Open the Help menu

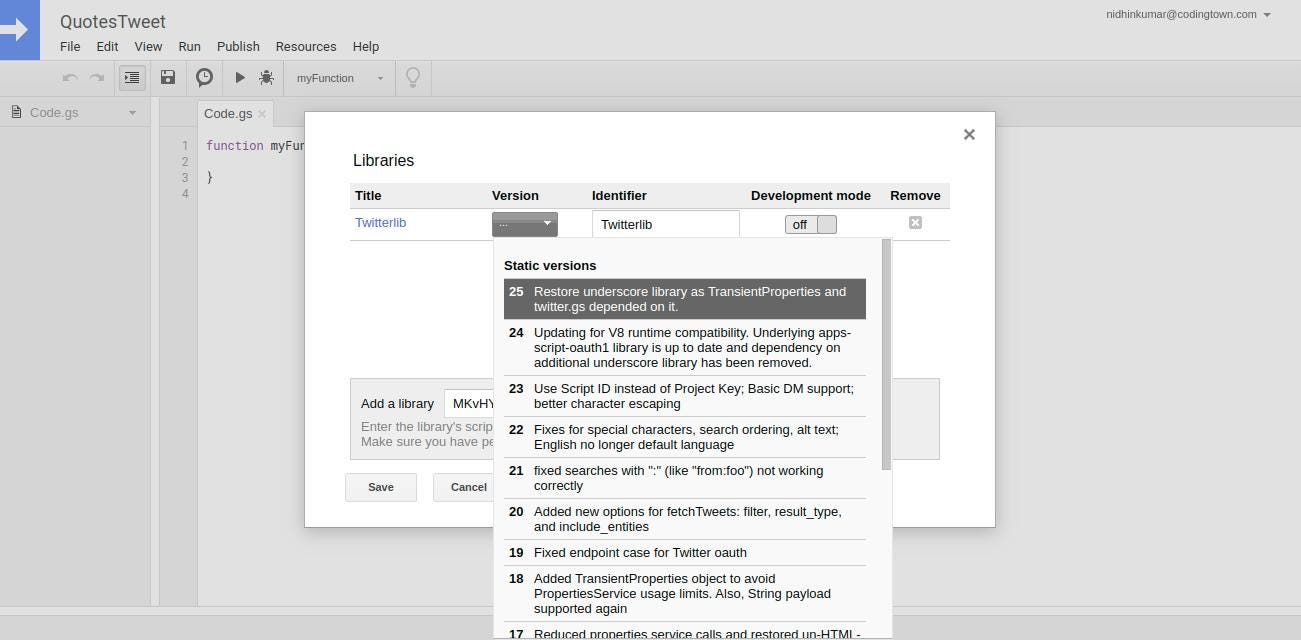(x=366, y=46)
